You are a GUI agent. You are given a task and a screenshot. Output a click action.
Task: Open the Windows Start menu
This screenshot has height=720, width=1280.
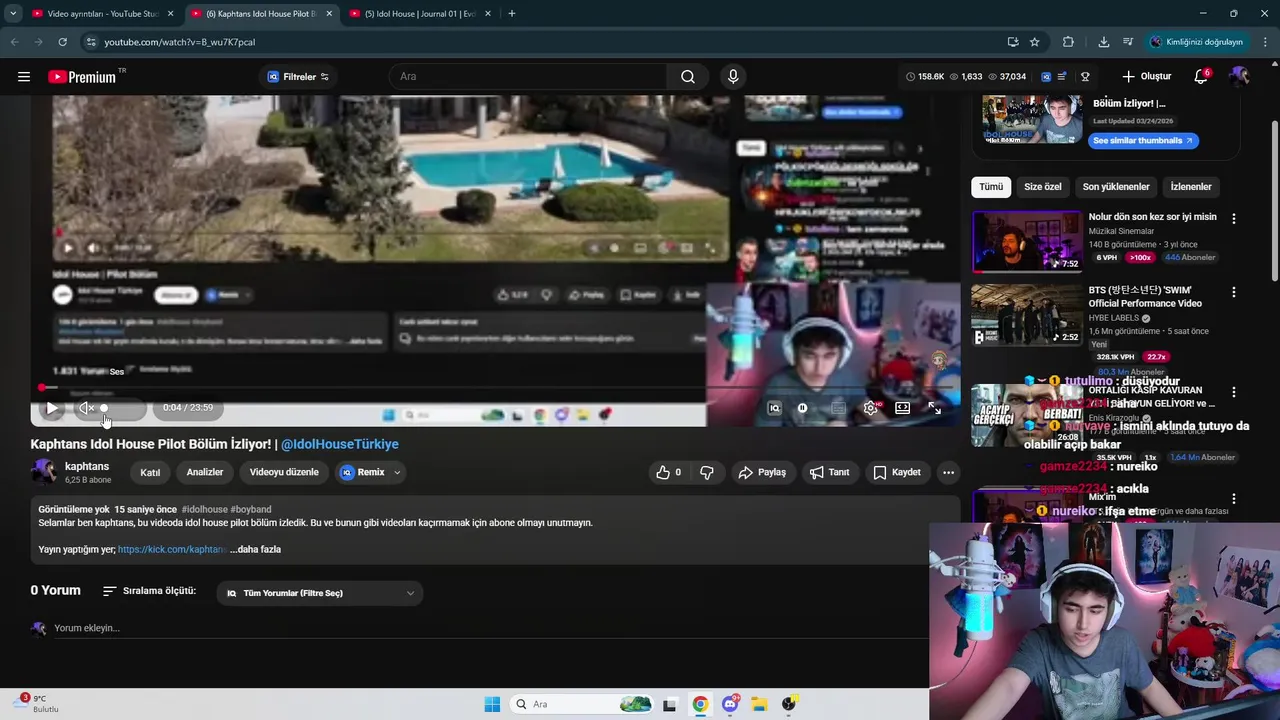[x=492, y=704]
